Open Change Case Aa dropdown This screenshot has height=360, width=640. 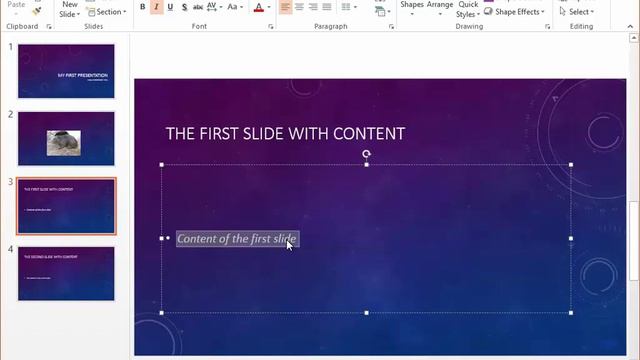coord(235,7)
